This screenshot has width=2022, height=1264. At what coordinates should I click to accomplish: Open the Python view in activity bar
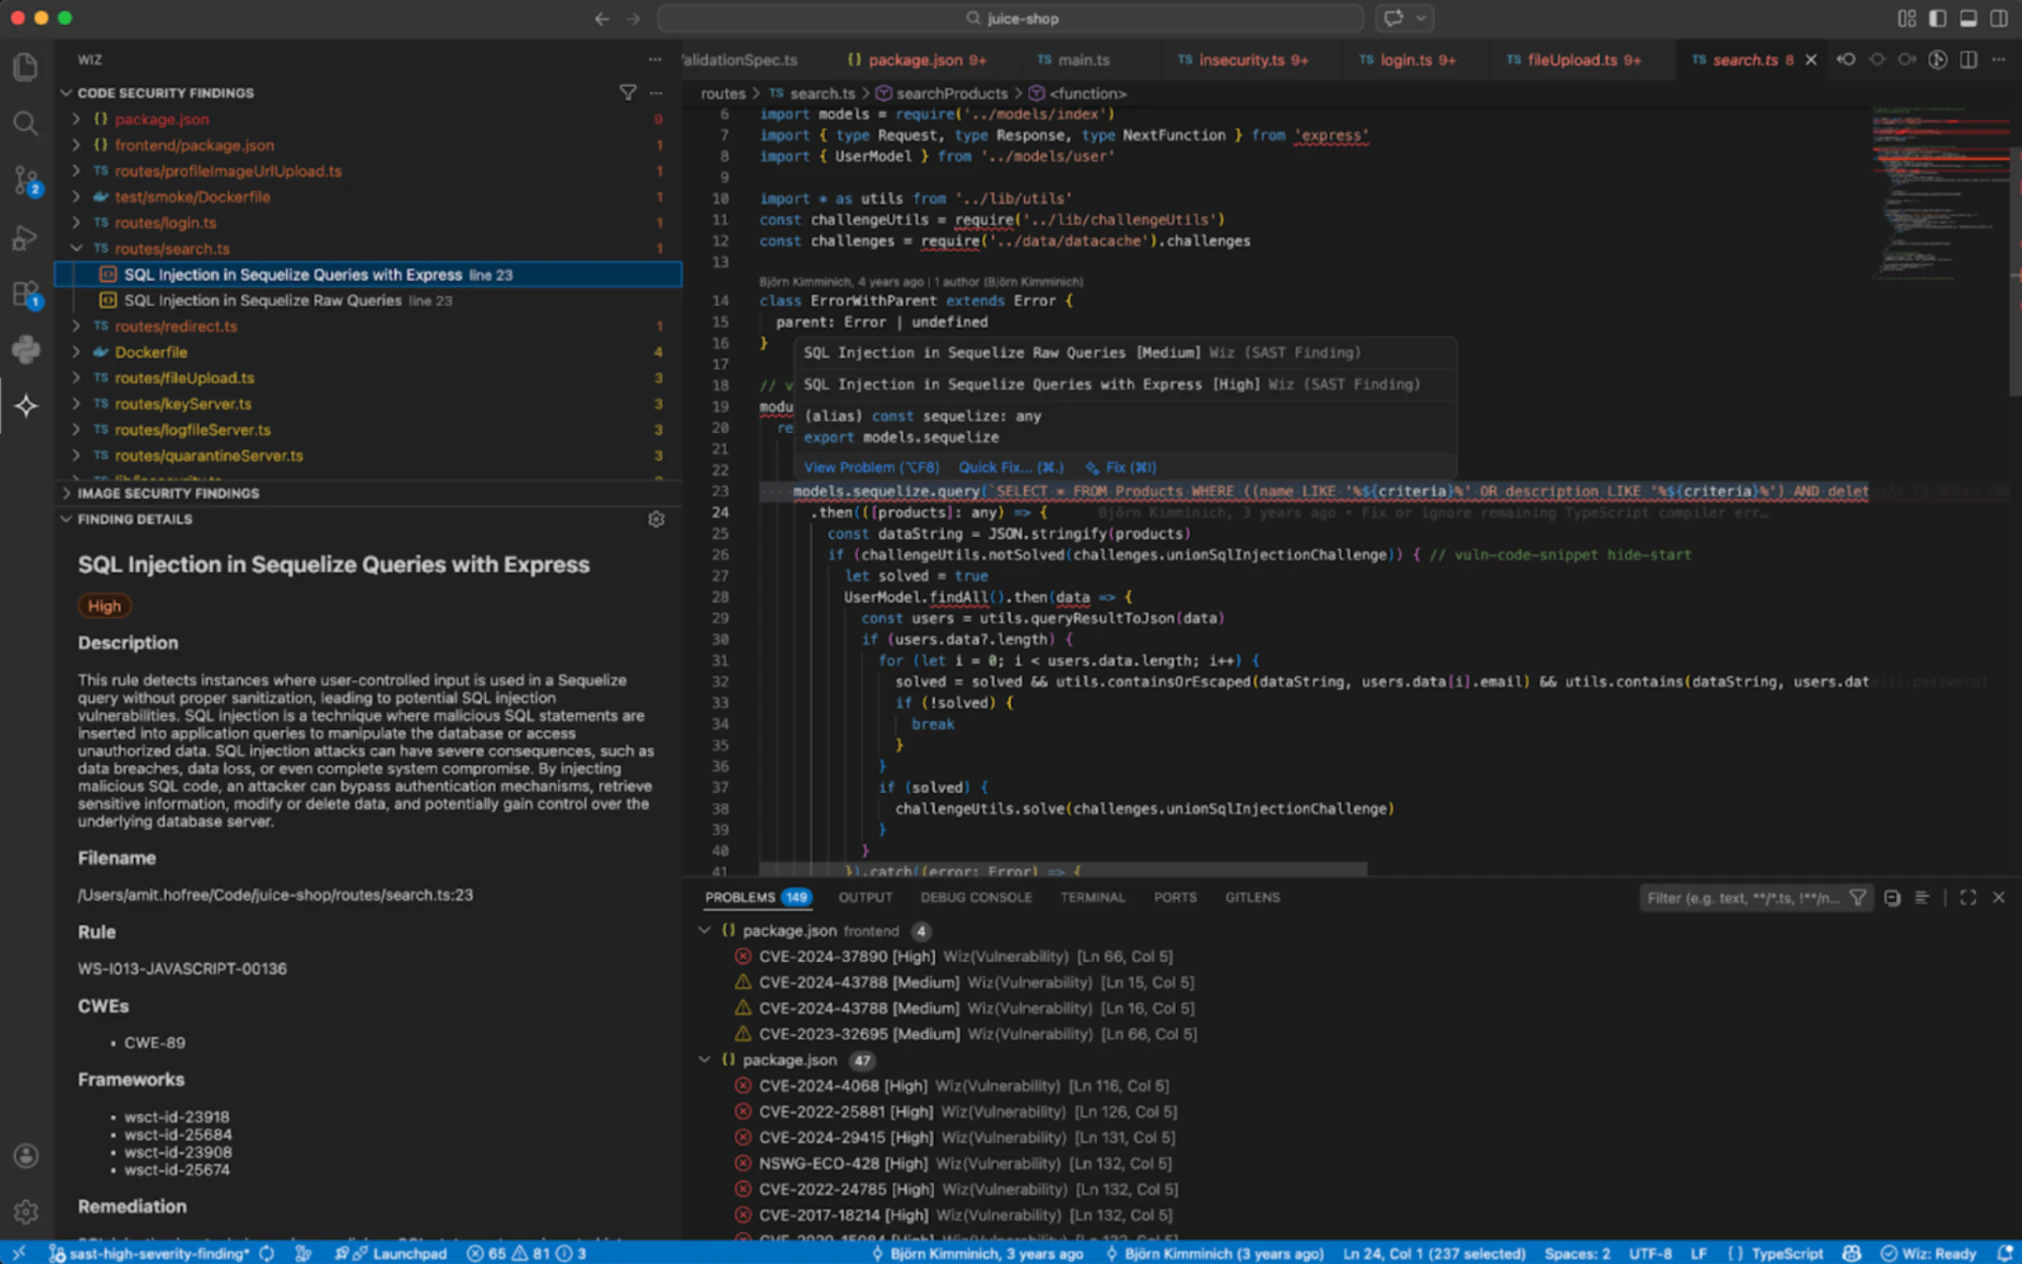point(26,349)
